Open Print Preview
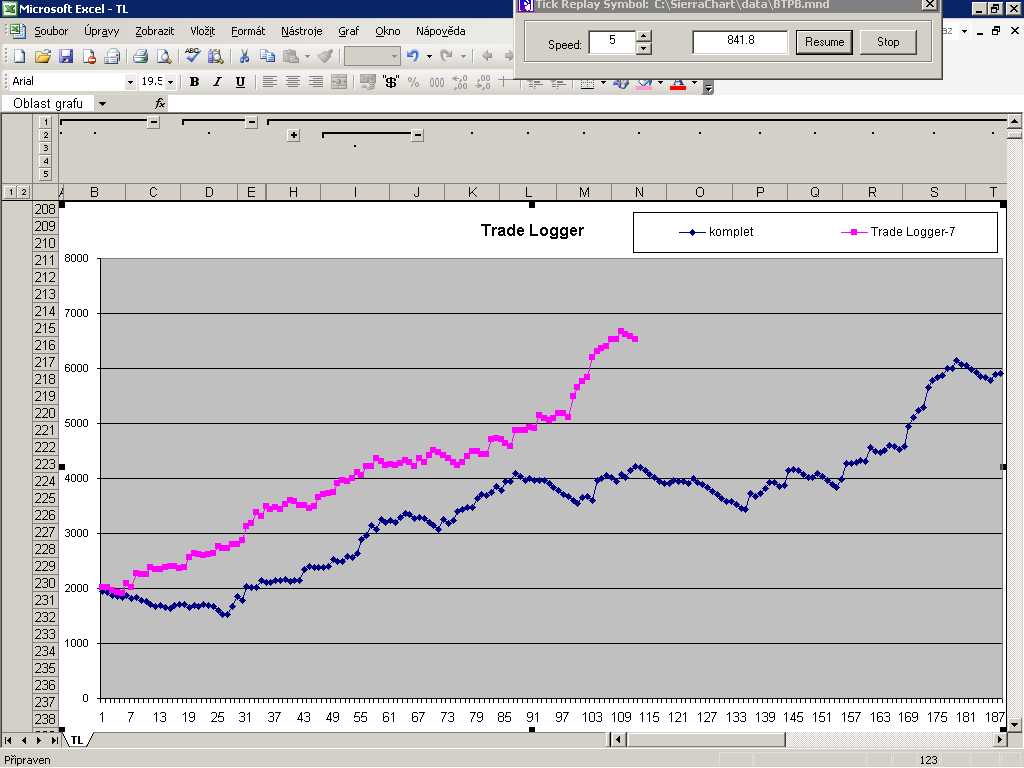 click(163, 57)
